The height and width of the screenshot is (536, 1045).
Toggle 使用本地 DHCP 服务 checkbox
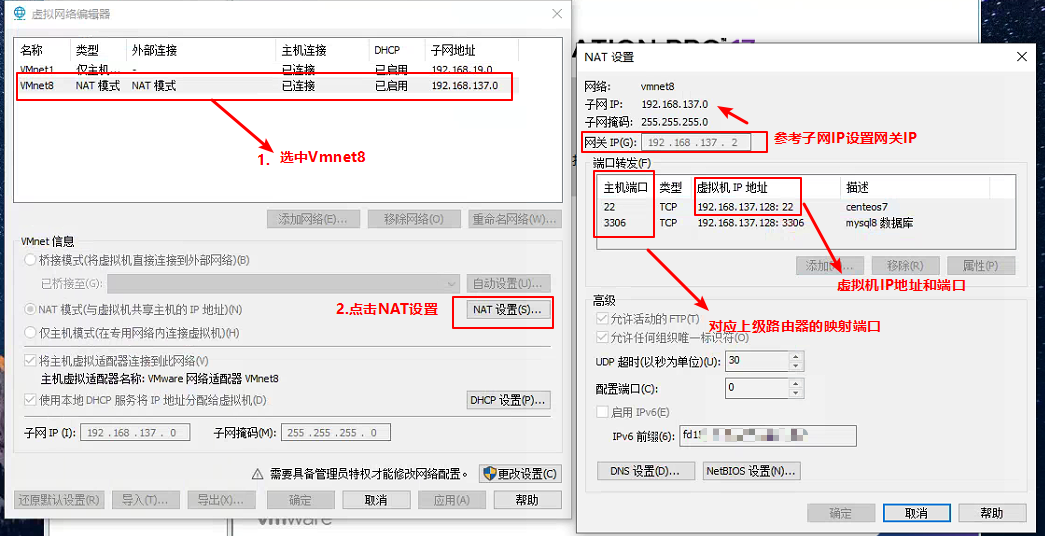coord(30,401)
